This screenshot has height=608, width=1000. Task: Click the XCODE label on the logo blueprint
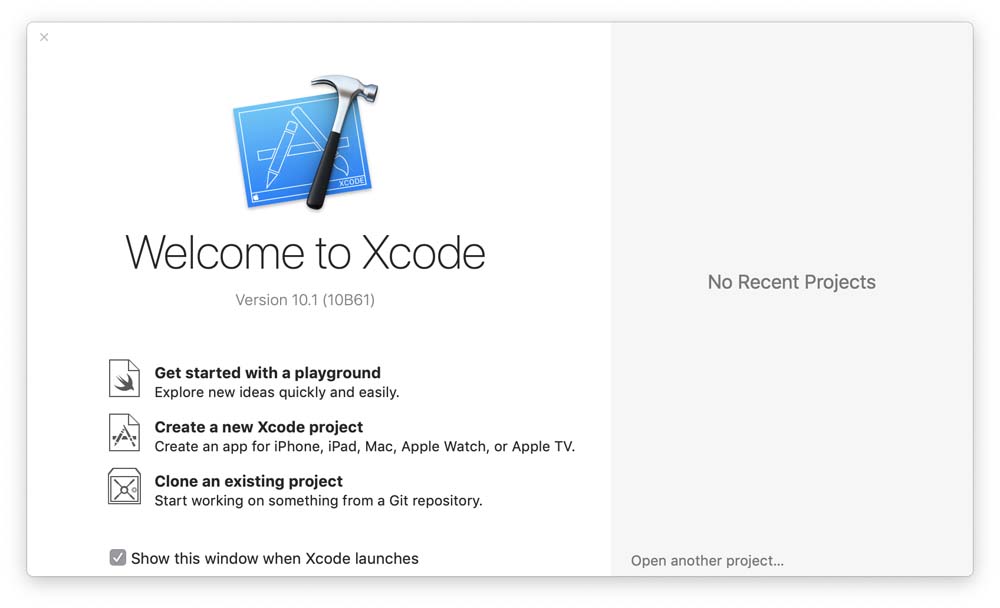(351, 183)
